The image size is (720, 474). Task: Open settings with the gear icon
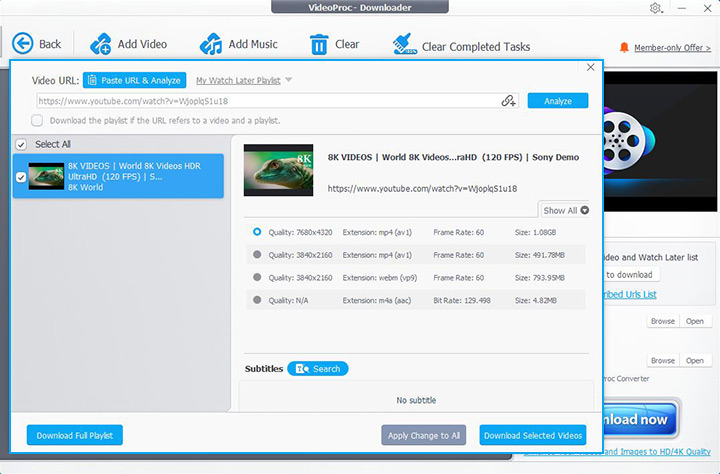click(655, 8)
